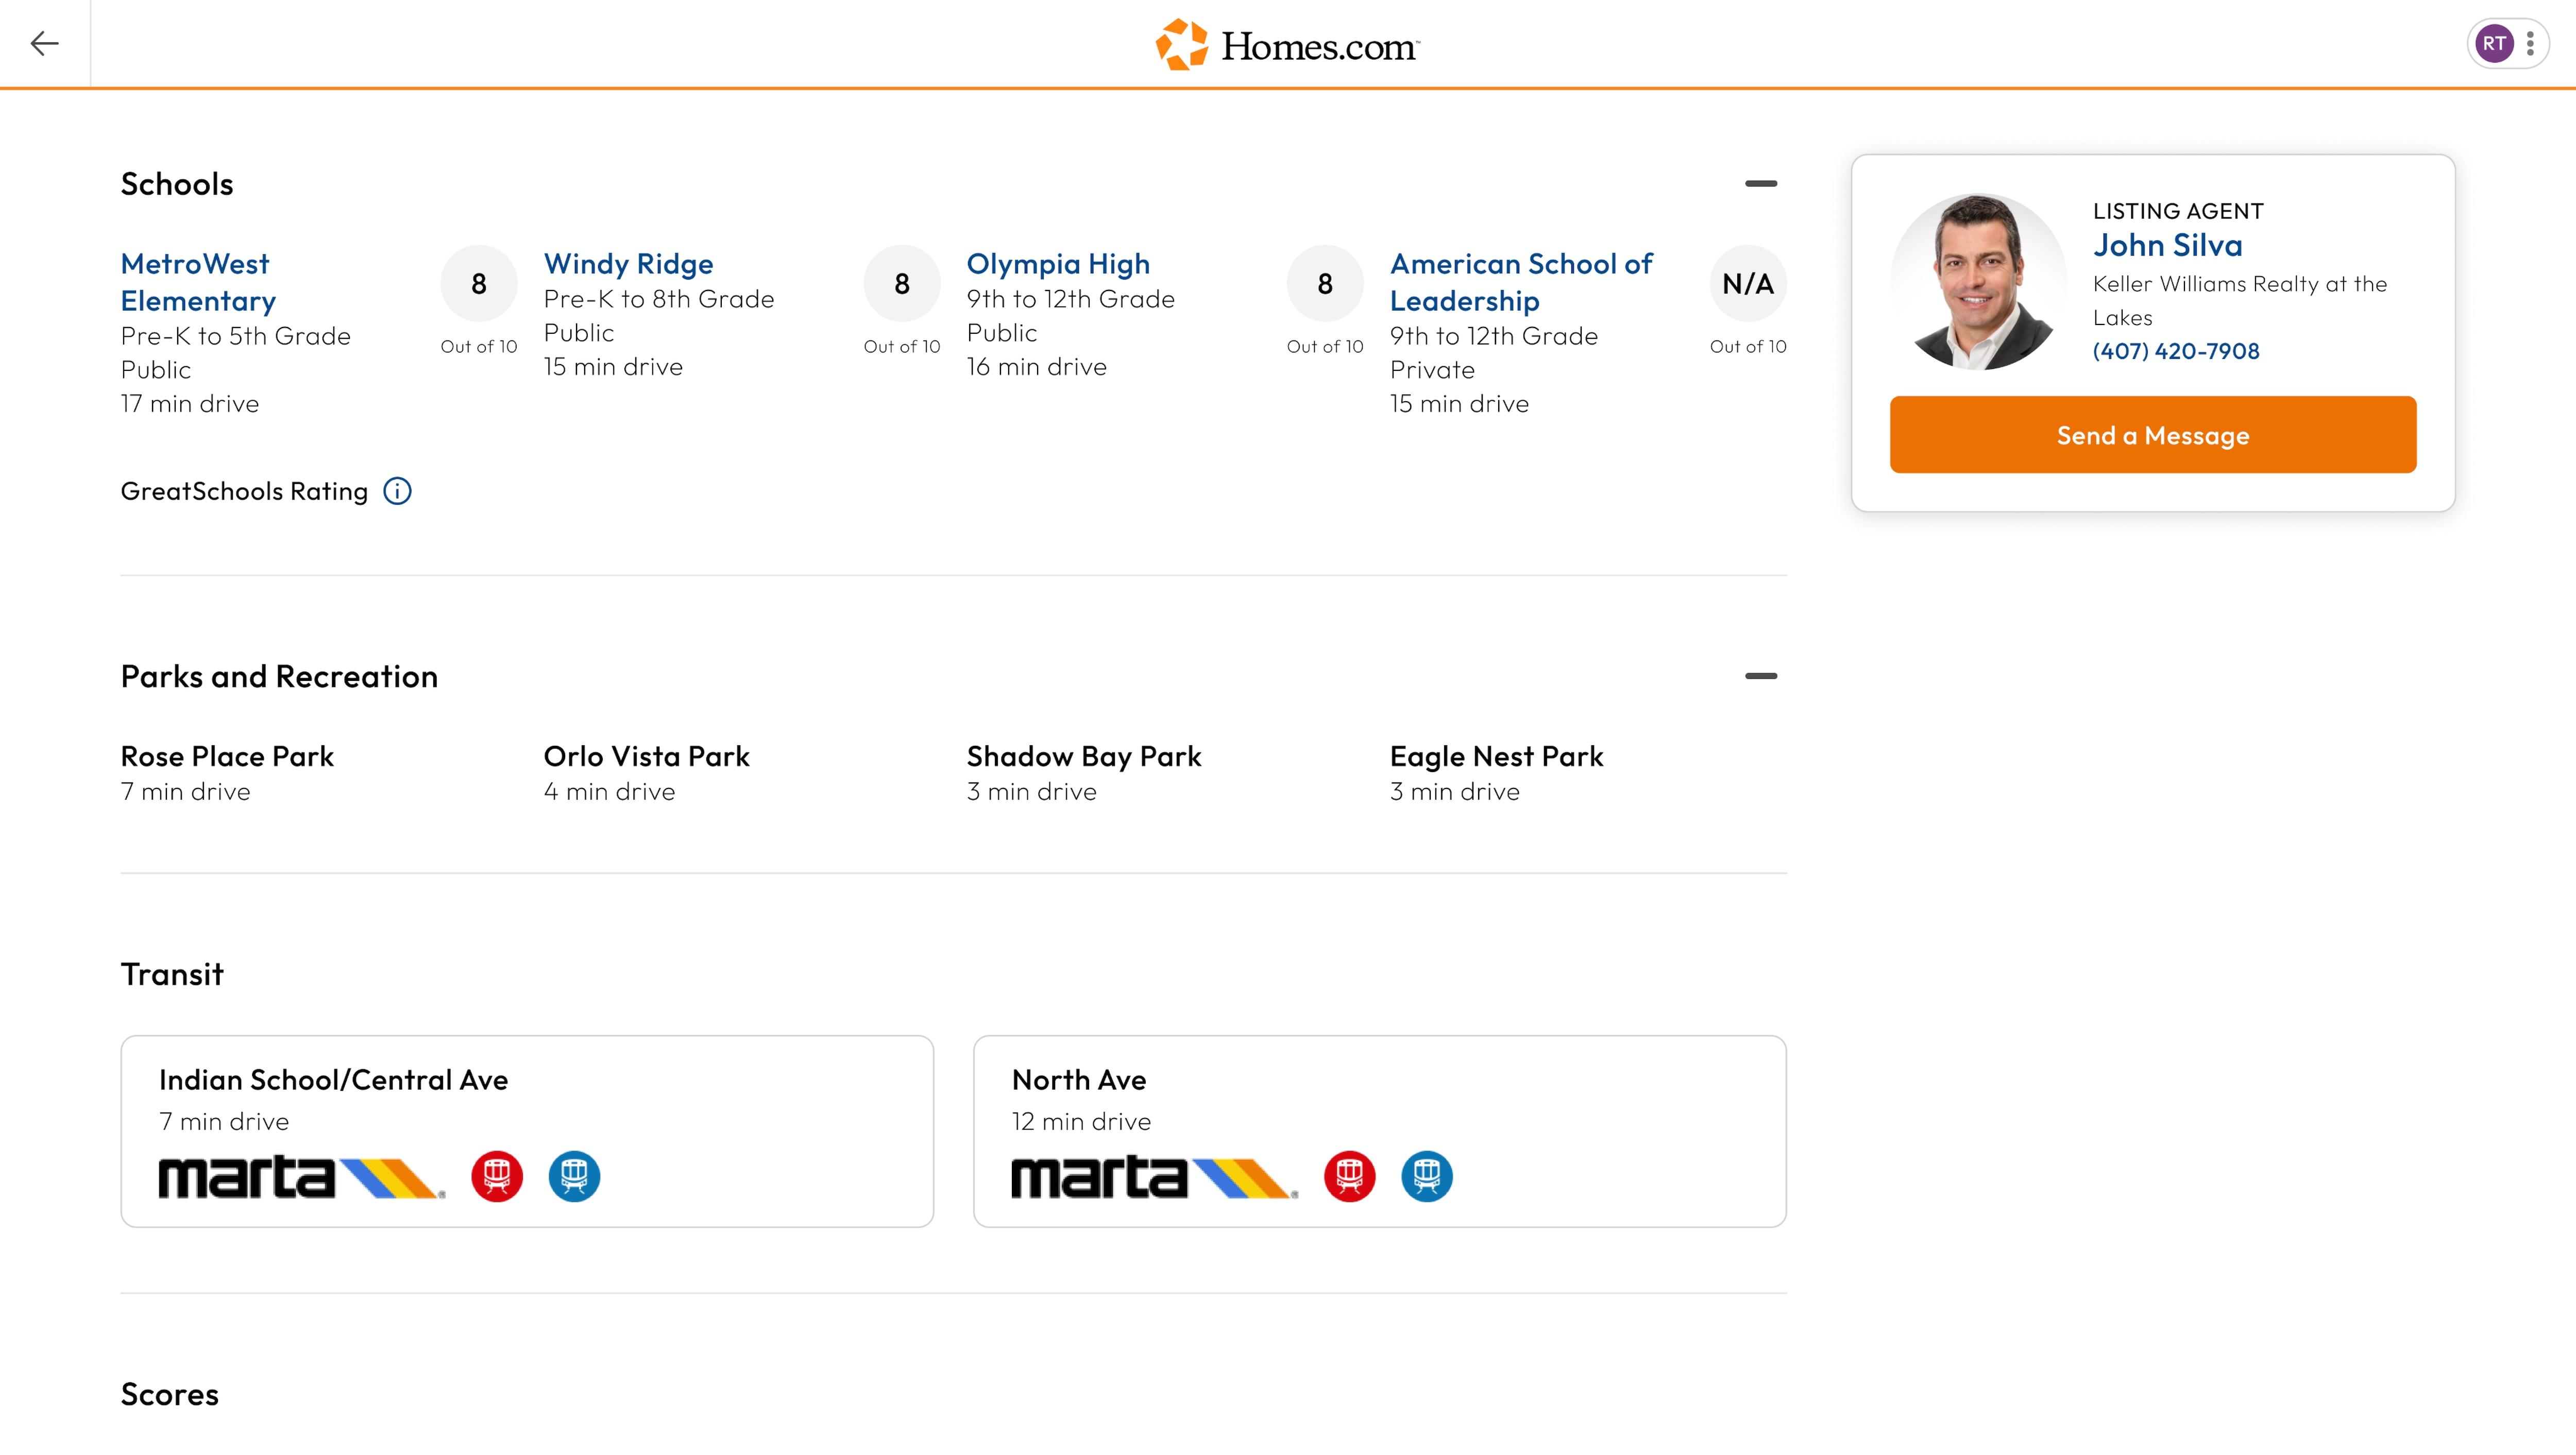
Task: Click MARTA logo in Indian School/Central Ave card
Action: (x=302, y=1177)
